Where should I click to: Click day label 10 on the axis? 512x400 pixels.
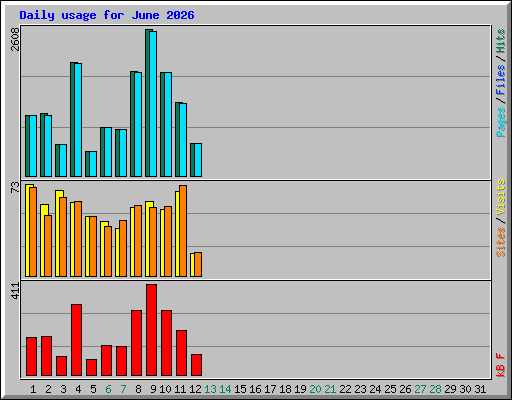coord(165,389)
